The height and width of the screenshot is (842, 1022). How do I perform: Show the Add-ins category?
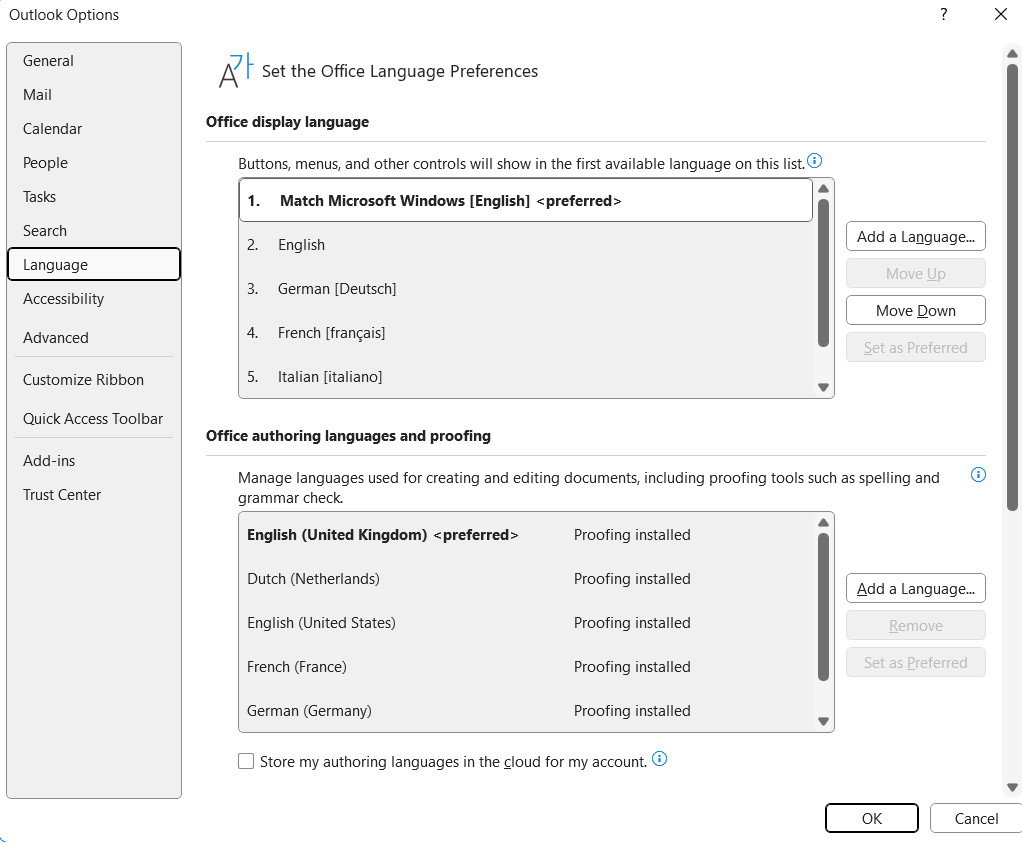tap(94, 460)
